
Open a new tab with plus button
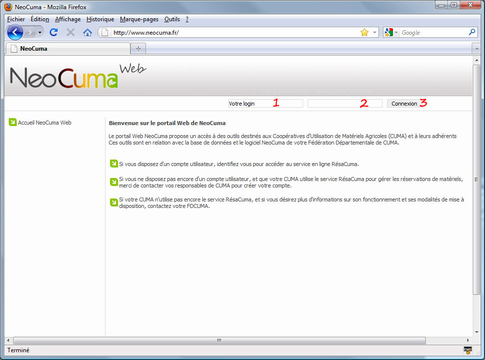(138, 49)
